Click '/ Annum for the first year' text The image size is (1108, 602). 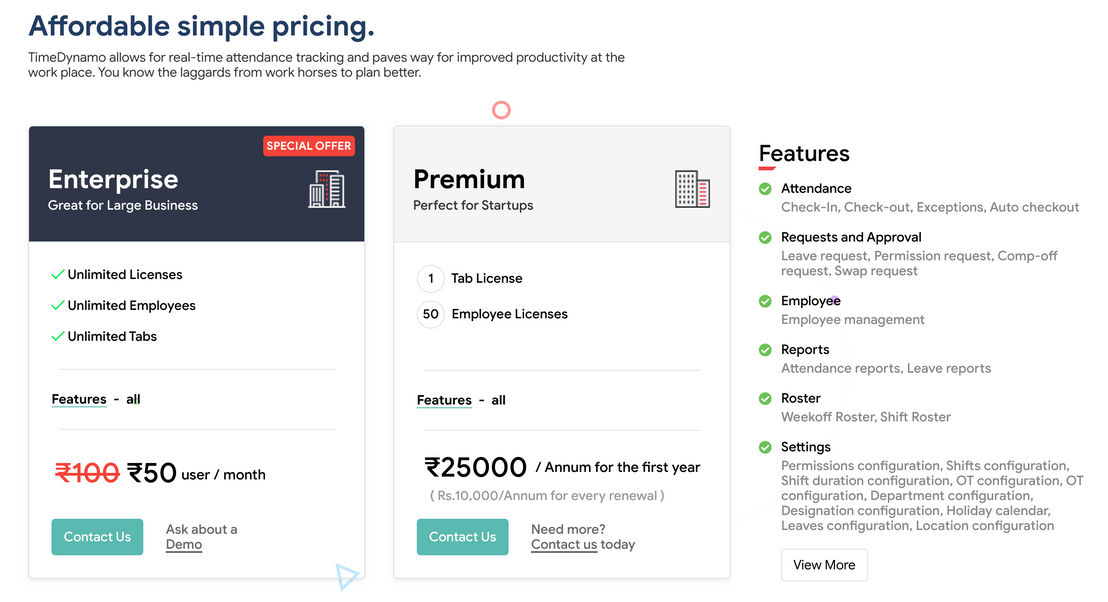pyautogui.click(x=618, y=467)
